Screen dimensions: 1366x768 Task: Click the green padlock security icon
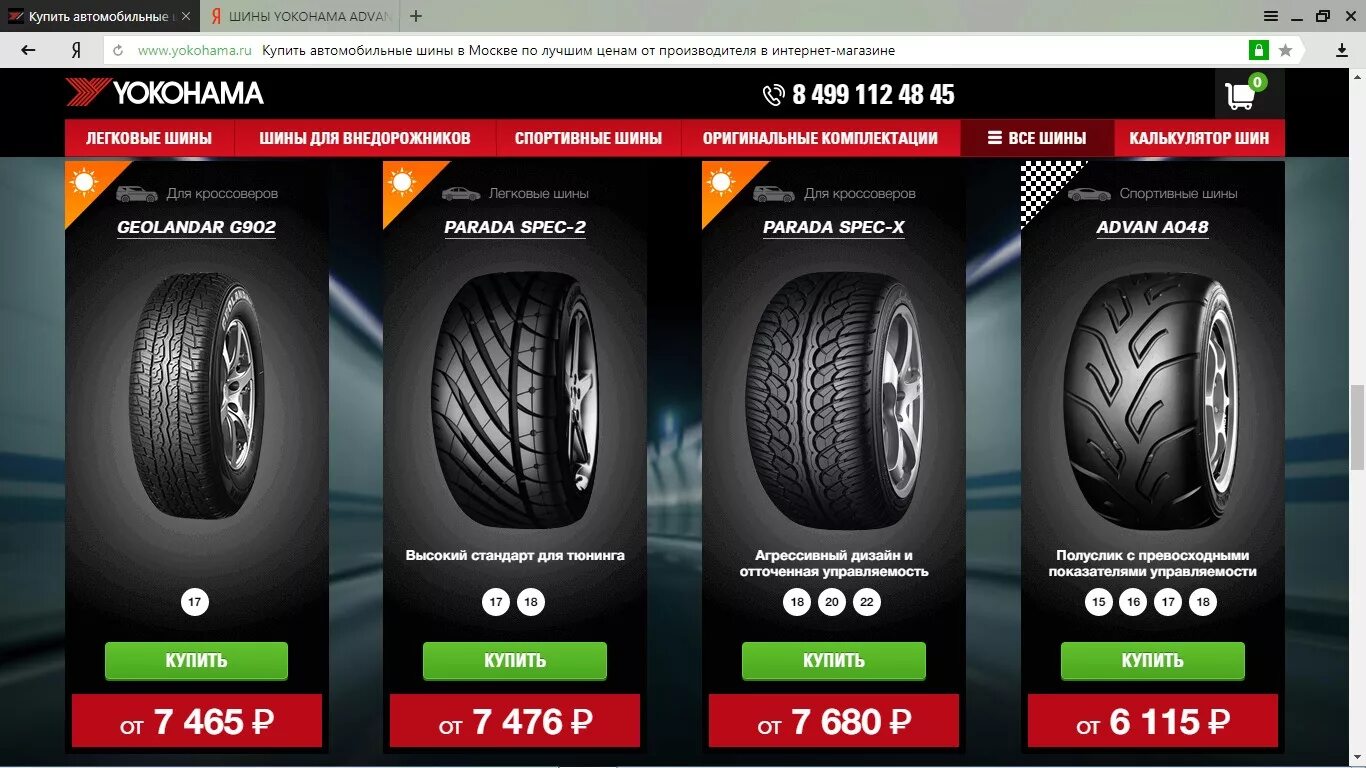click(x=1258, y=50)
